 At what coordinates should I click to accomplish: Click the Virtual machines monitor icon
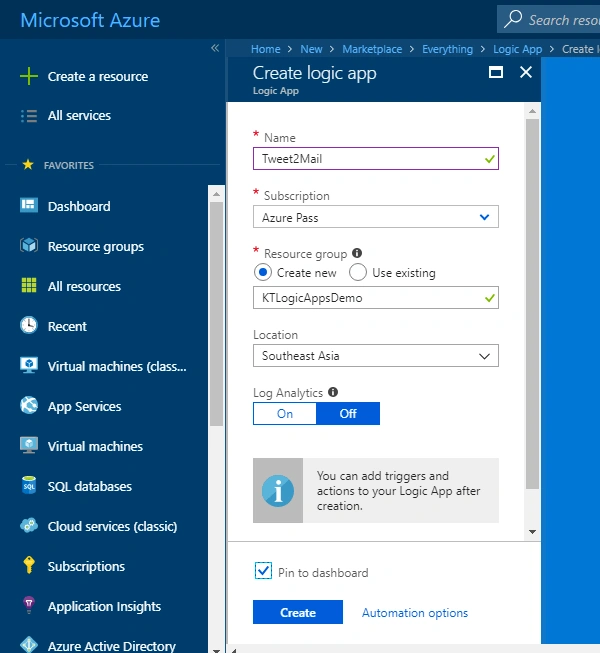[29, 445]
